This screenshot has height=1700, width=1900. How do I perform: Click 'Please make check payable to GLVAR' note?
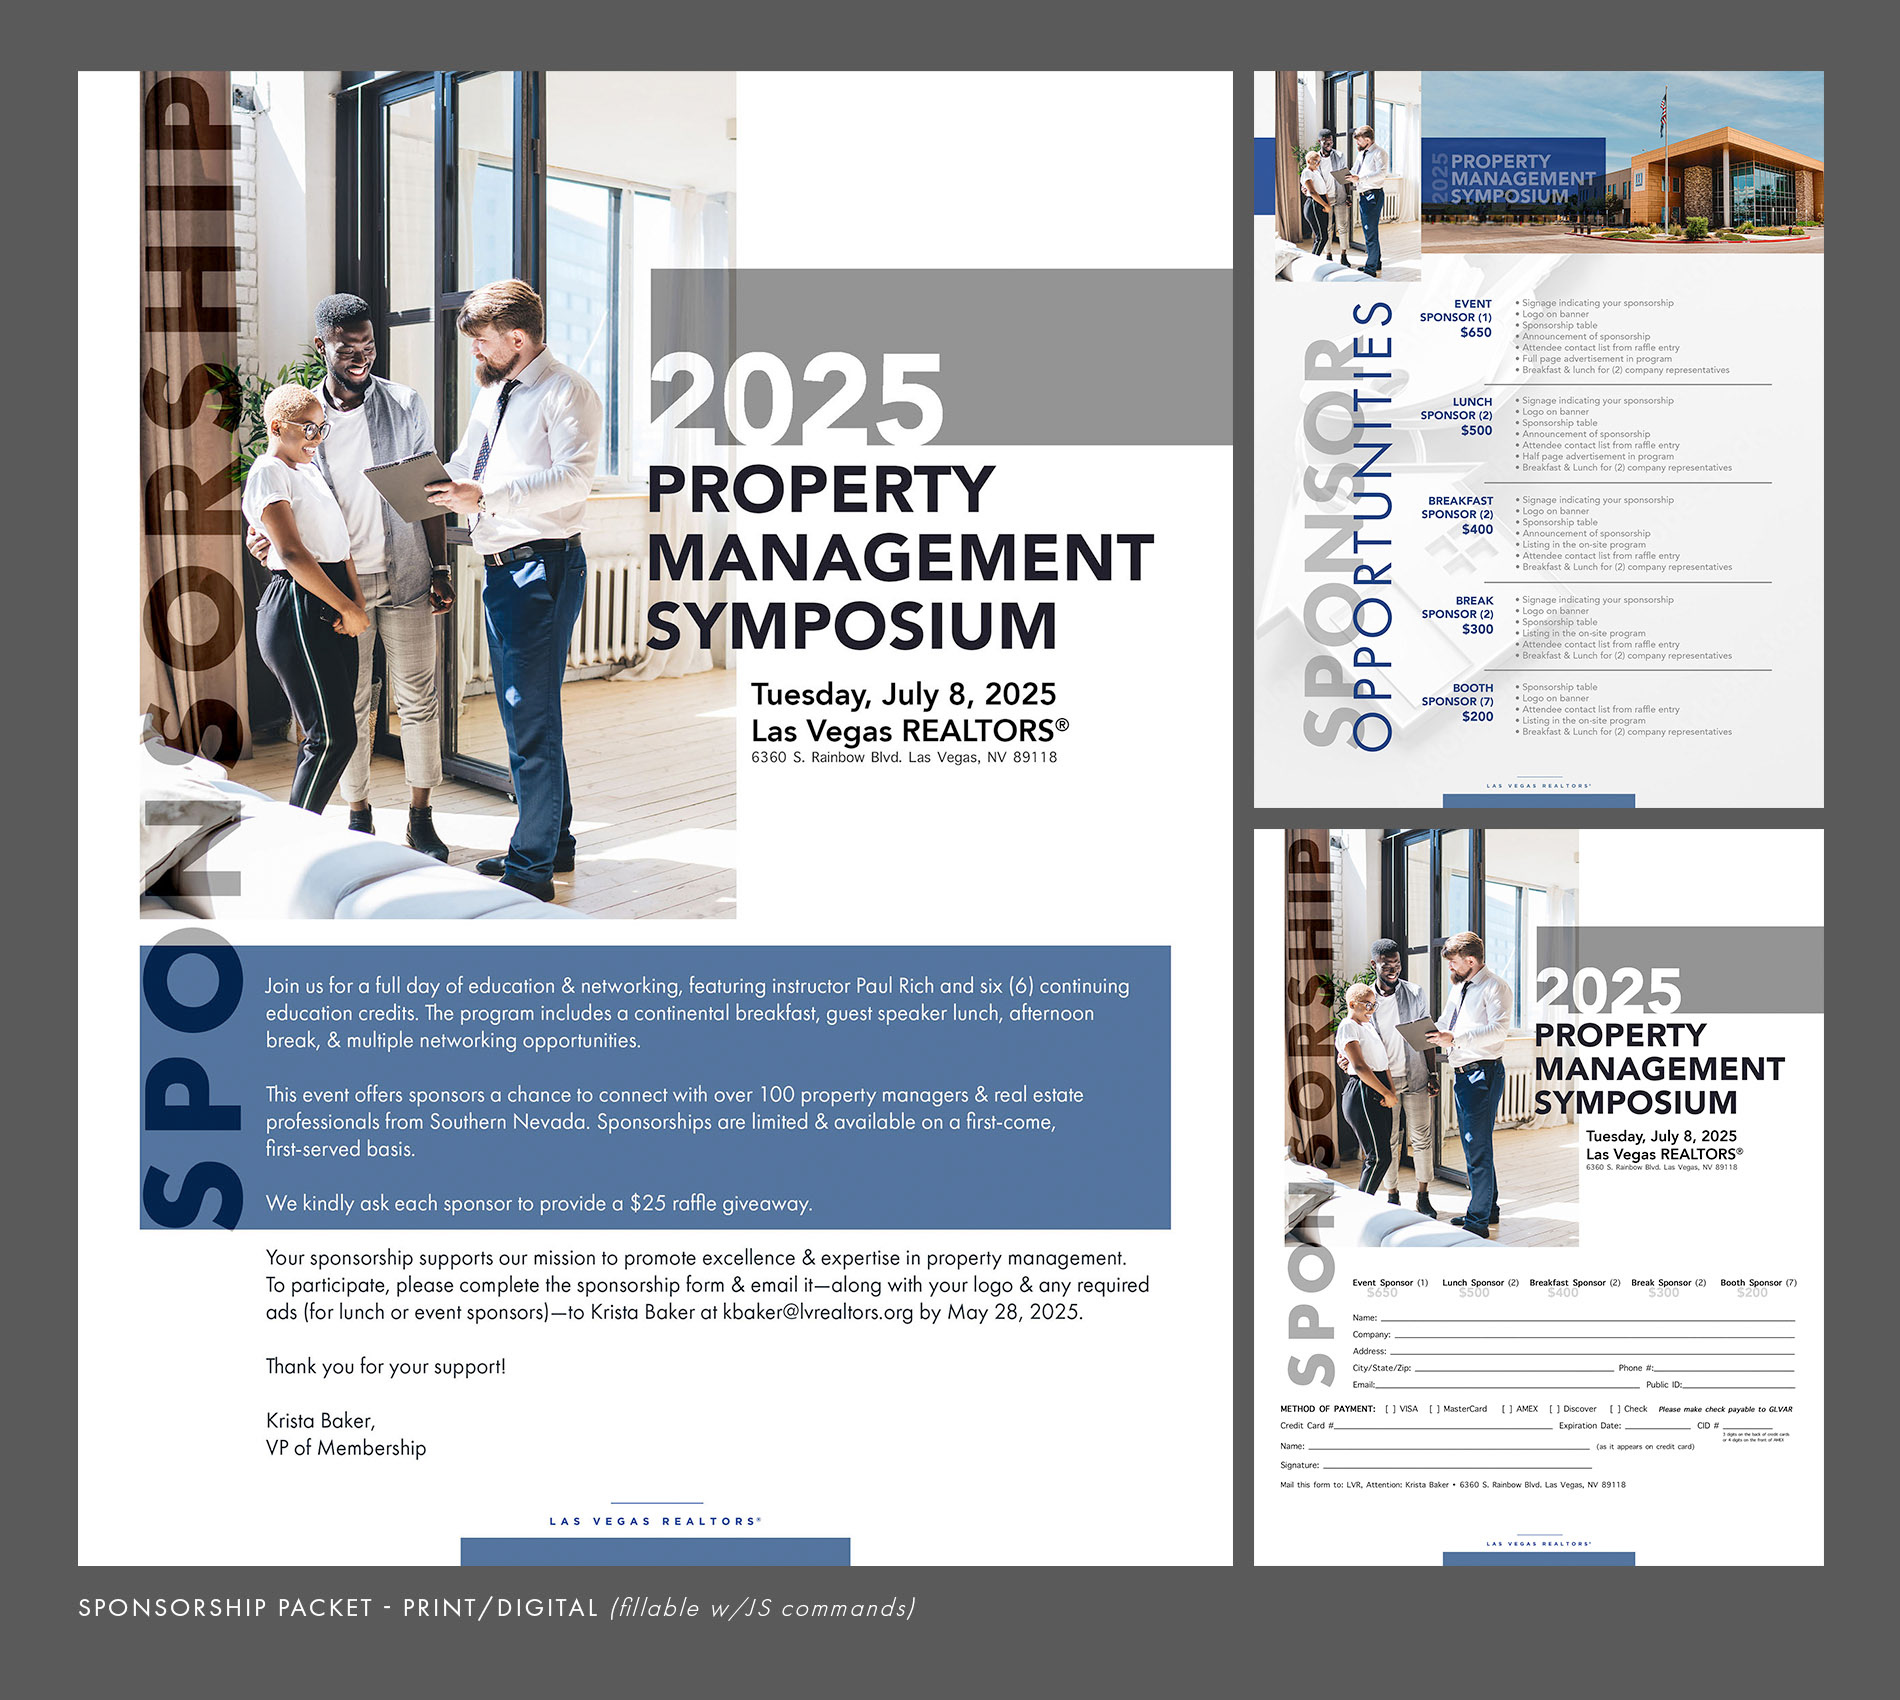(1725, 1409)
